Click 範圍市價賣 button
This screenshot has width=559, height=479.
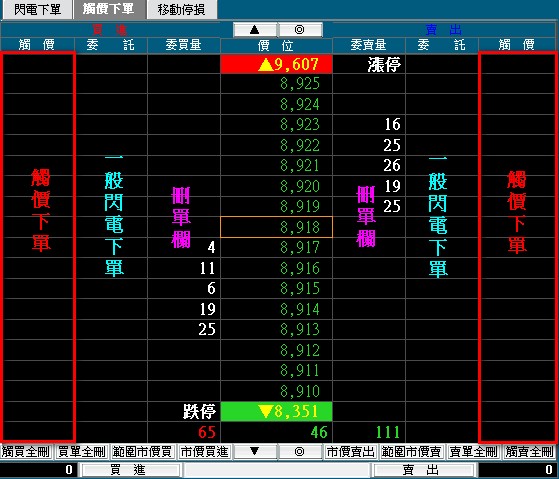point(411,452)
